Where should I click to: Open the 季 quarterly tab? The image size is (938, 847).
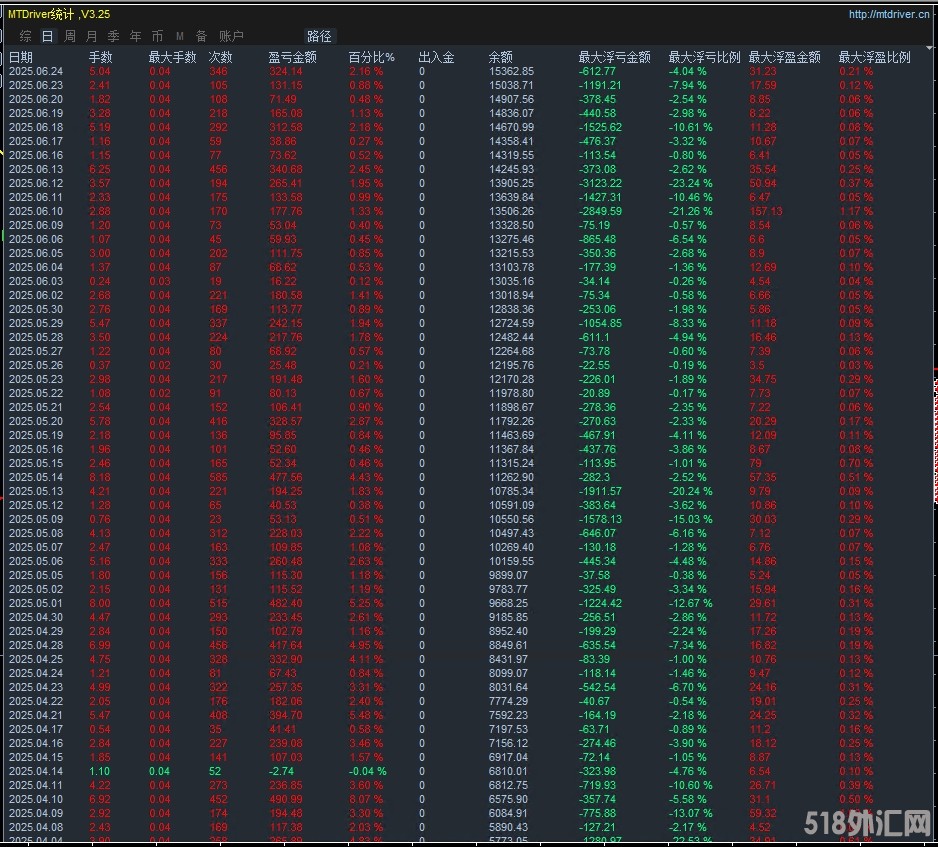(114, 36)
